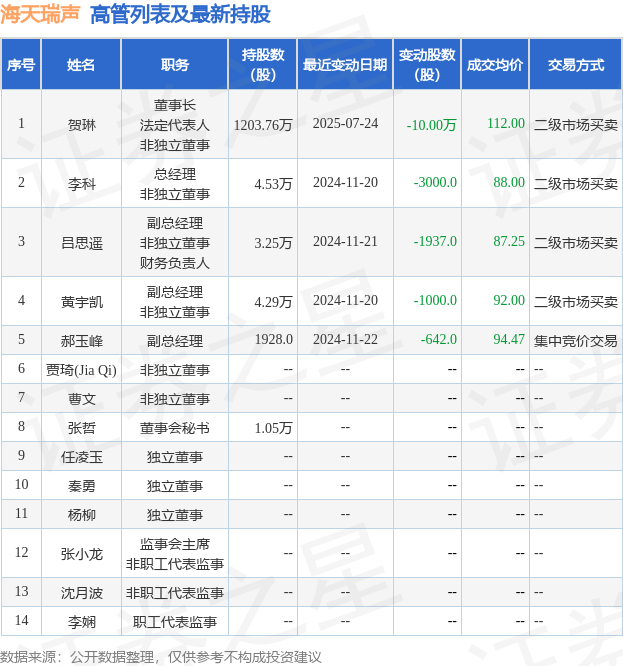Select the name 任凌玉
Image resolution: width=623 pixels, height=666 pixels.
[82, 457]
